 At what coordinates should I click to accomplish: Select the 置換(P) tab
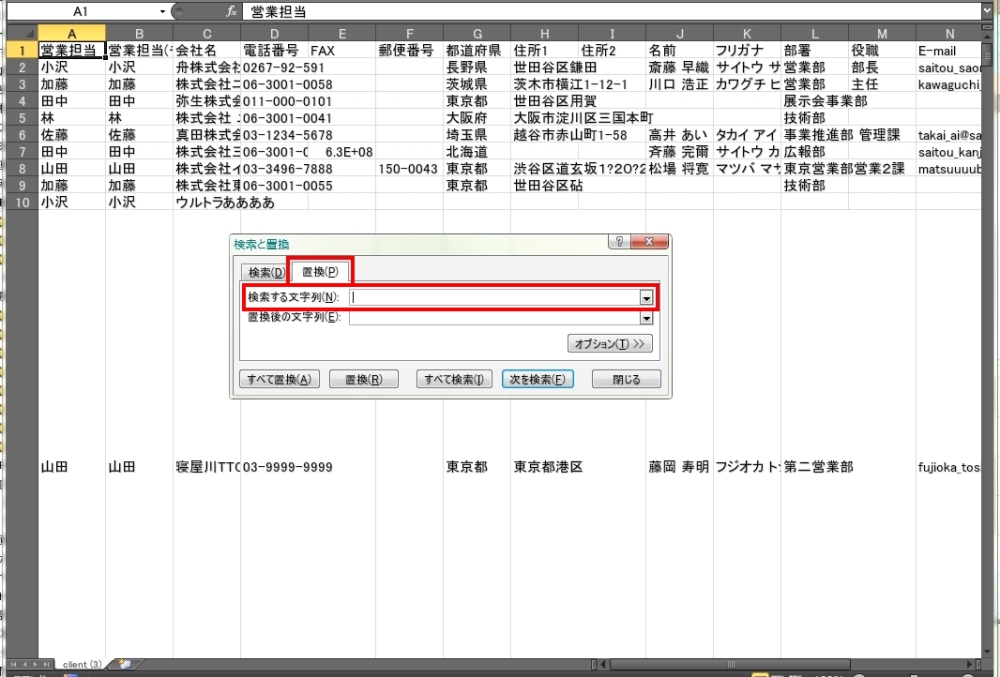pyautogui.click(x=320, y=272)
